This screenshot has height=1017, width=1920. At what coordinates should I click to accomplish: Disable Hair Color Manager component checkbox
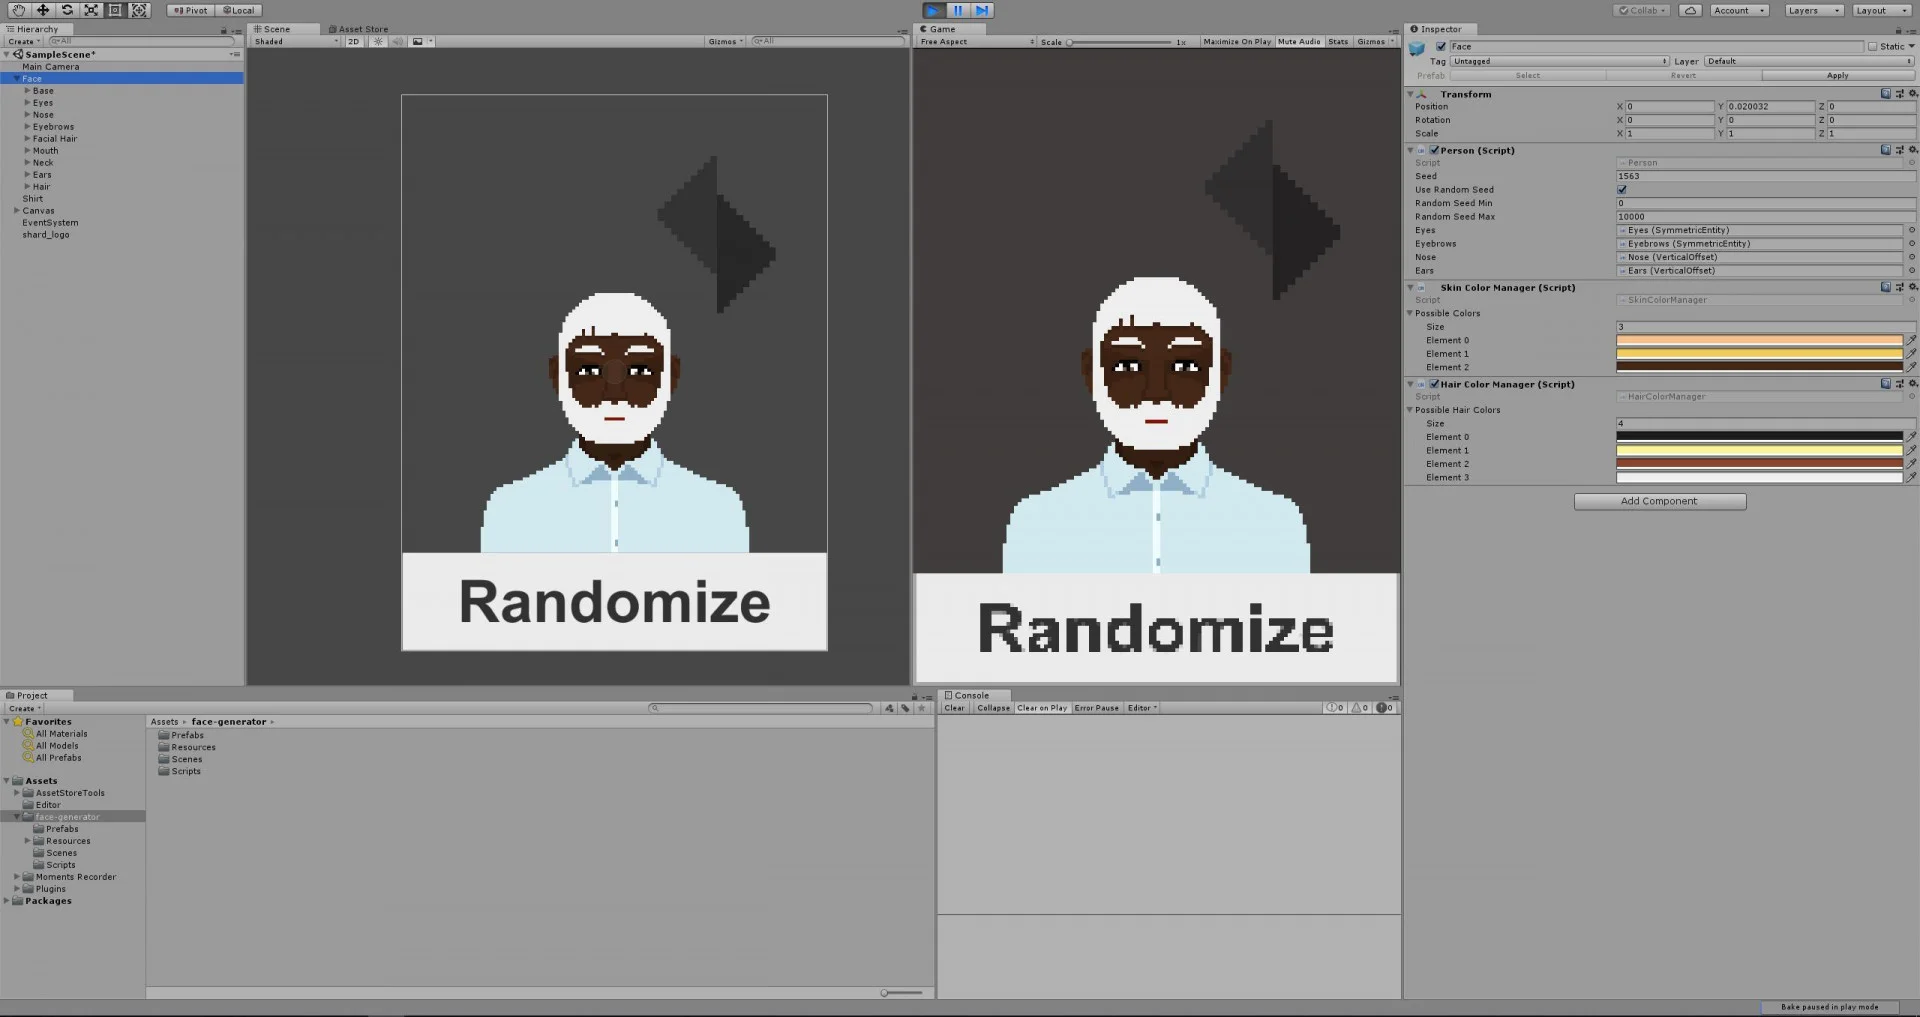pyautogui.click(x=1435, y=384)
